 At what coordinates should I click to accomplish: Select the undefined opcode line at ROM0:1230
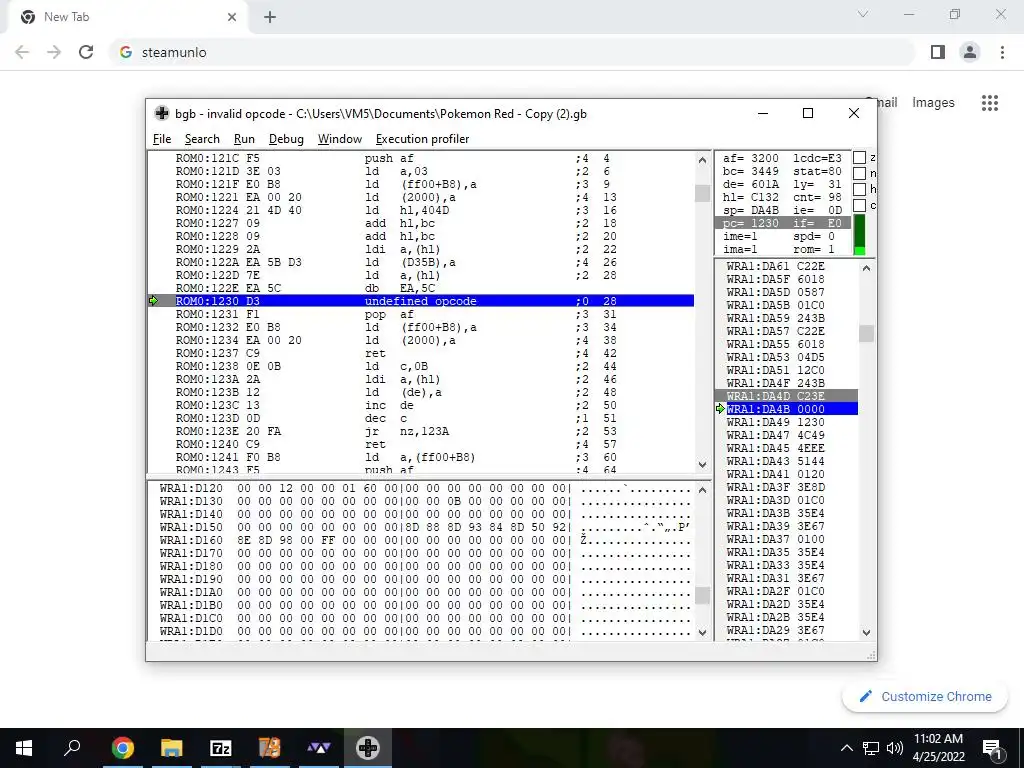point(421,301)
